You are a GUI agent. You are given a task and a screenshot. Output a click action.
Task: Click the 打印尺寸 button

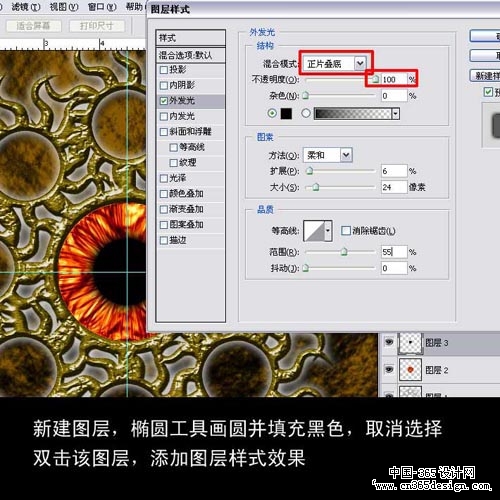point(97,26)
